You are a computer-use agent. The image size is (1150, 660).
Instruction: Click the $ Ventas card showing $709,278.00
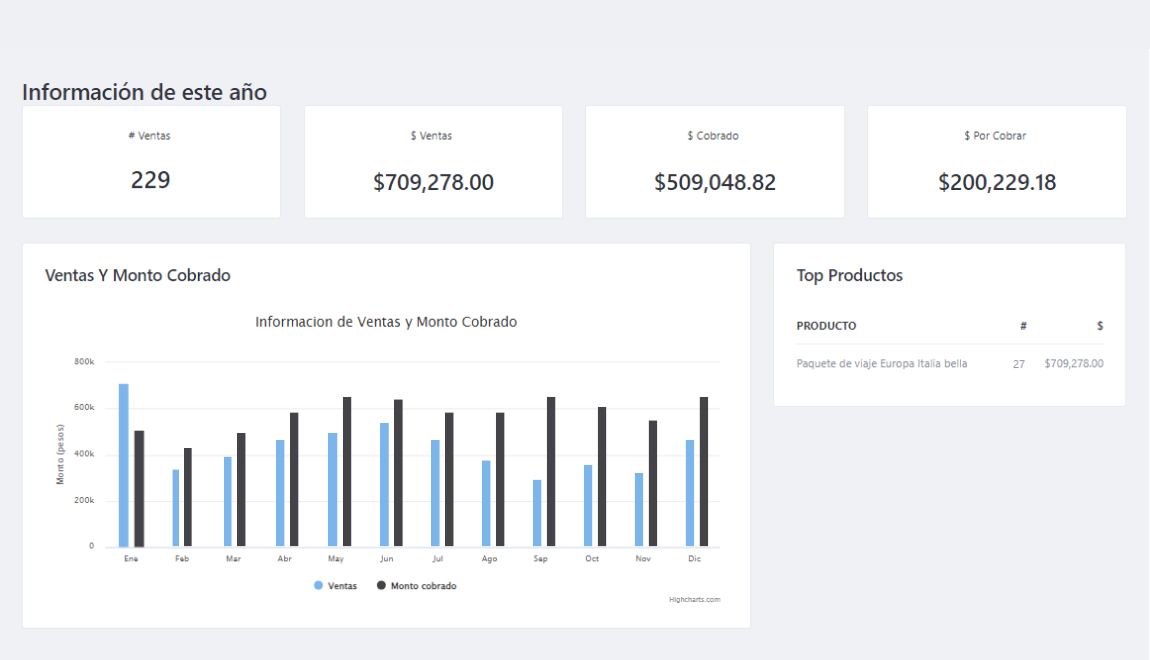433,161
